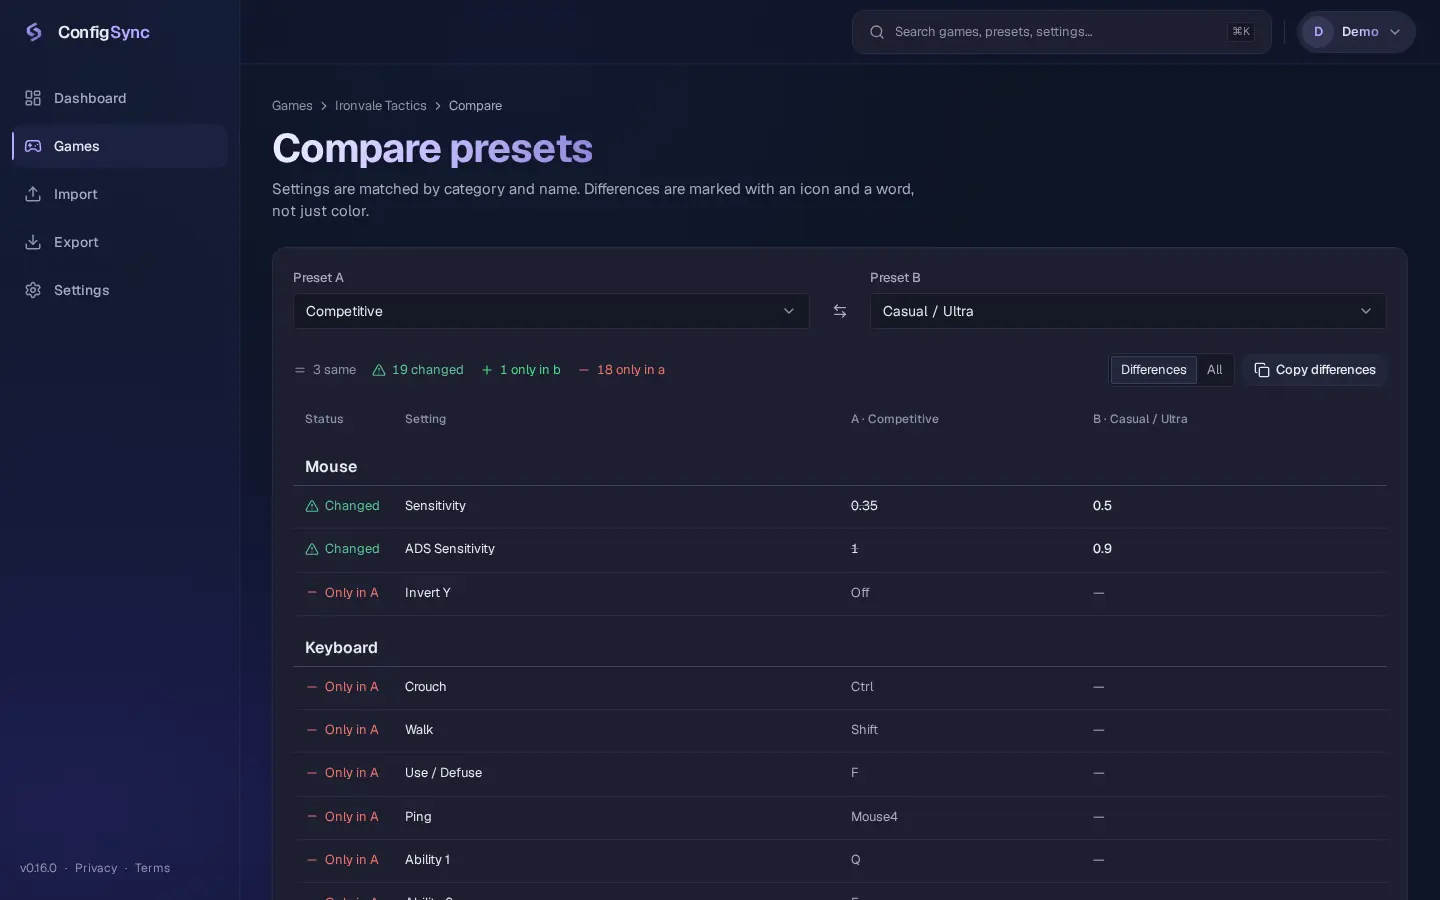Open the Terms link in footer
This screenshot has height=900, width=1440.
(152, 868)
